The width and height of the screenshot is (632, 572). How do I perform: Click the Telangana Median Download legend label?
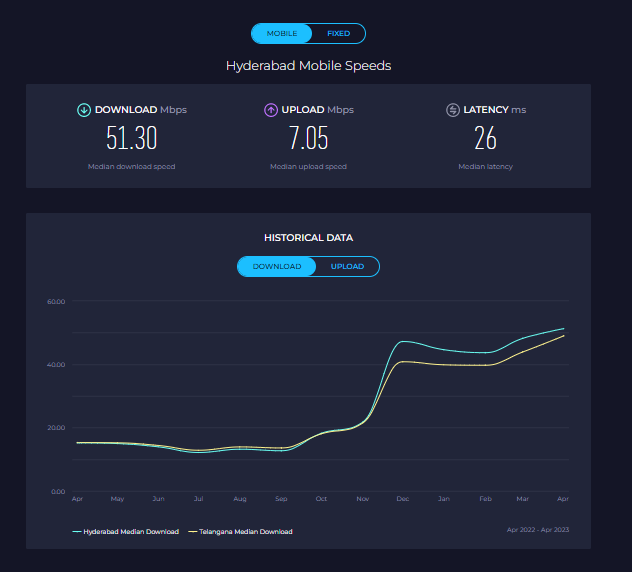tap(246, 532)
